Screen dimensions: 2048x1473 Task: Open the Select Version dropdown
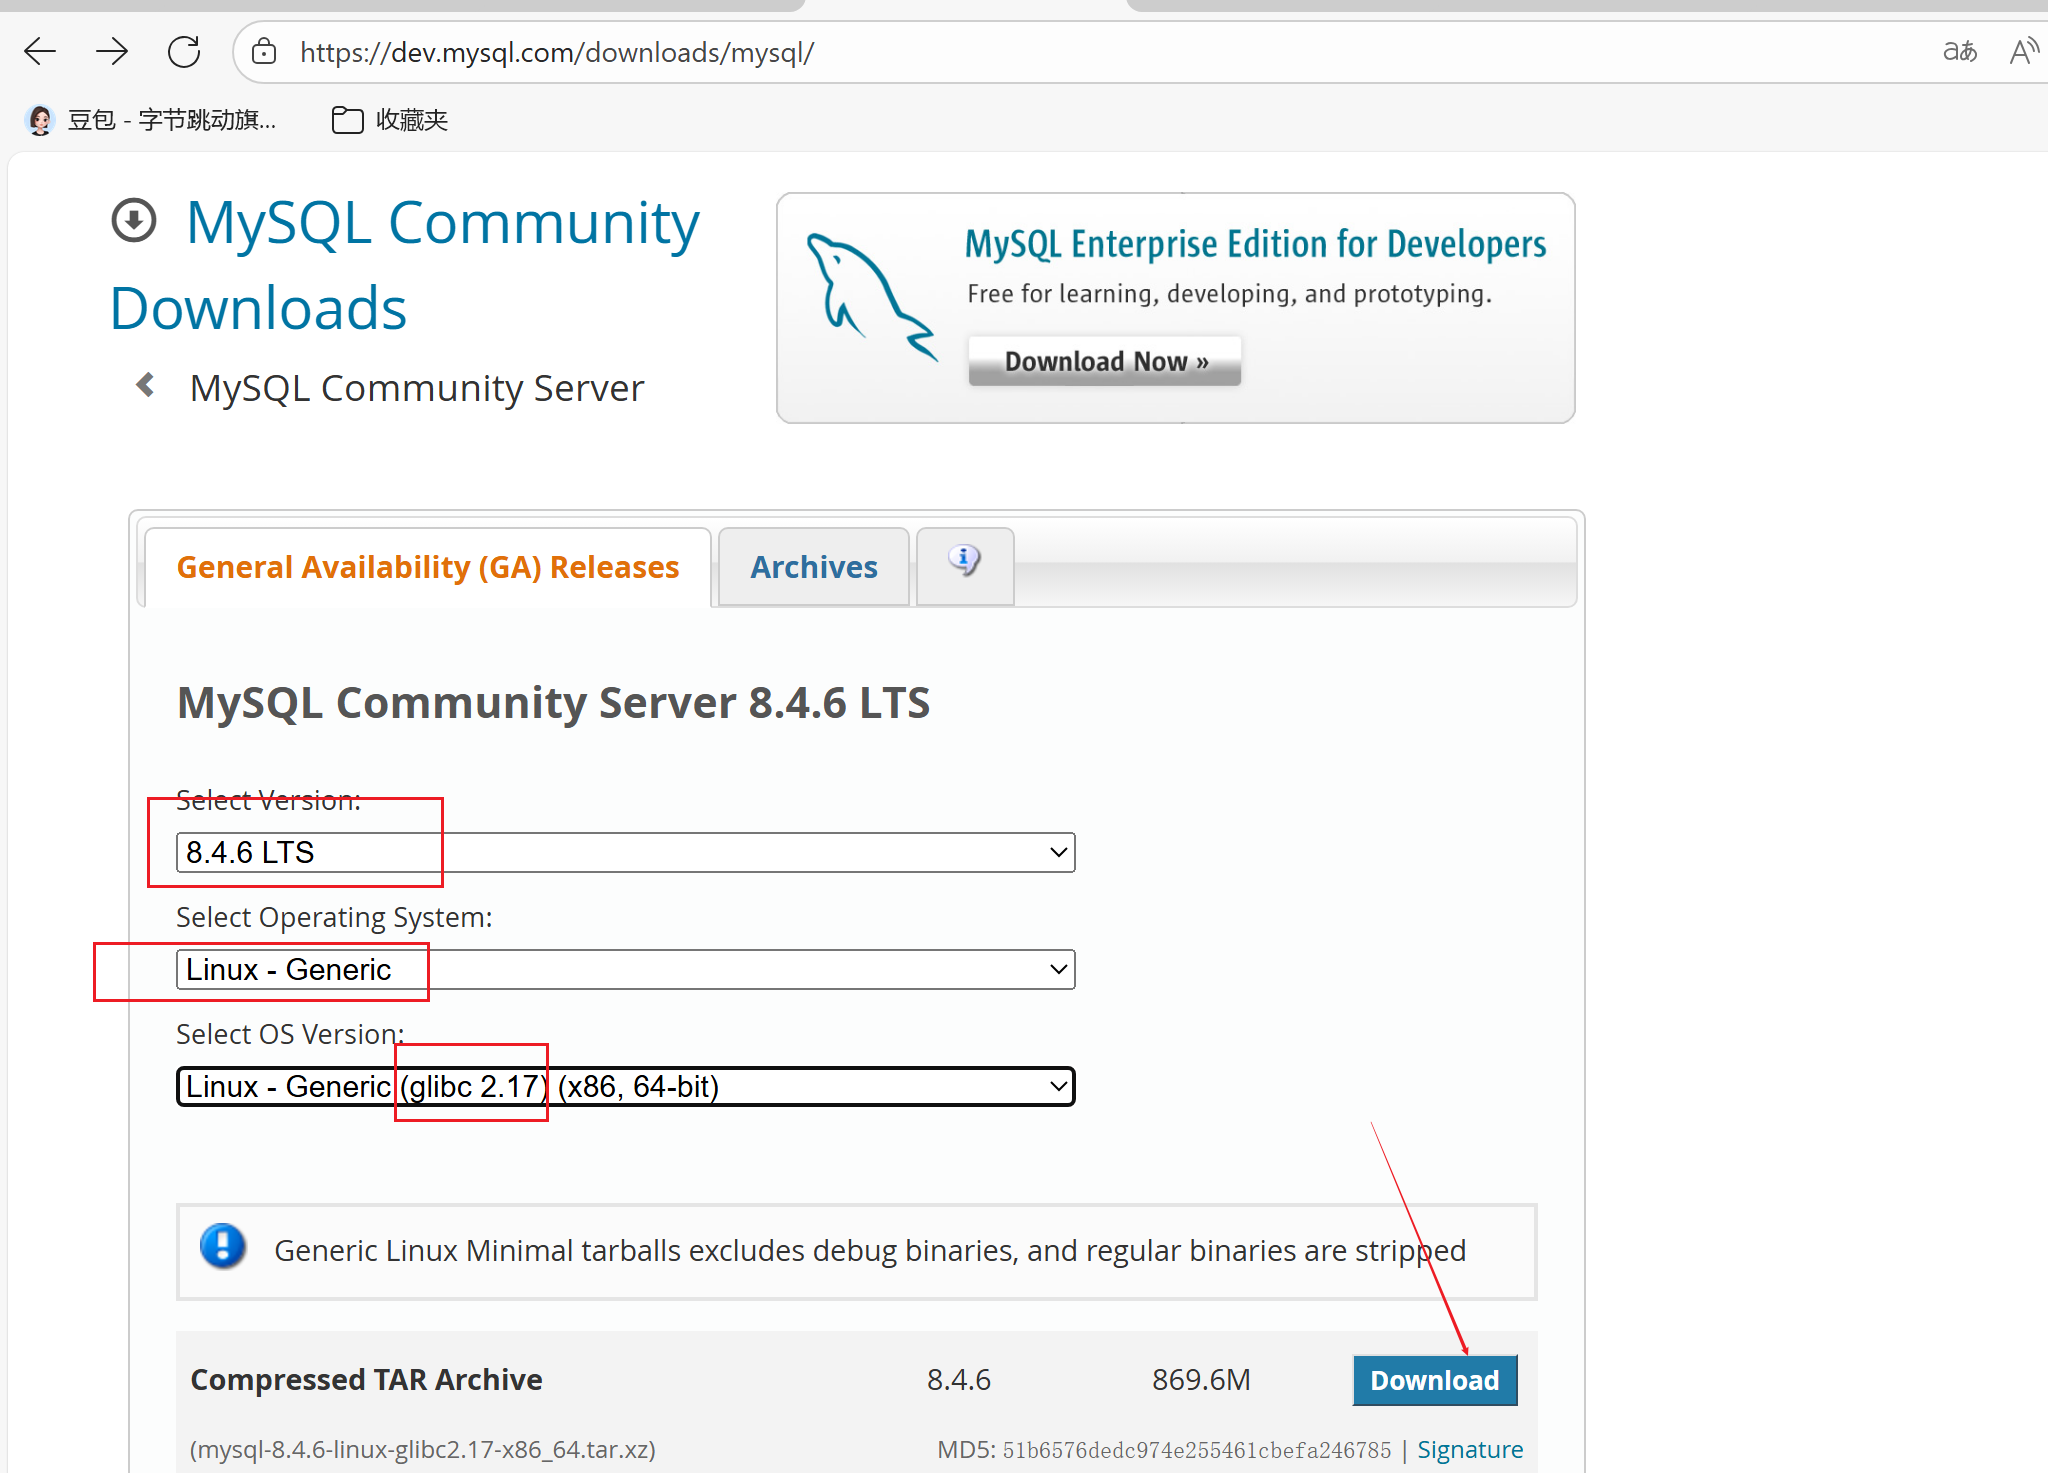(625, 852)
